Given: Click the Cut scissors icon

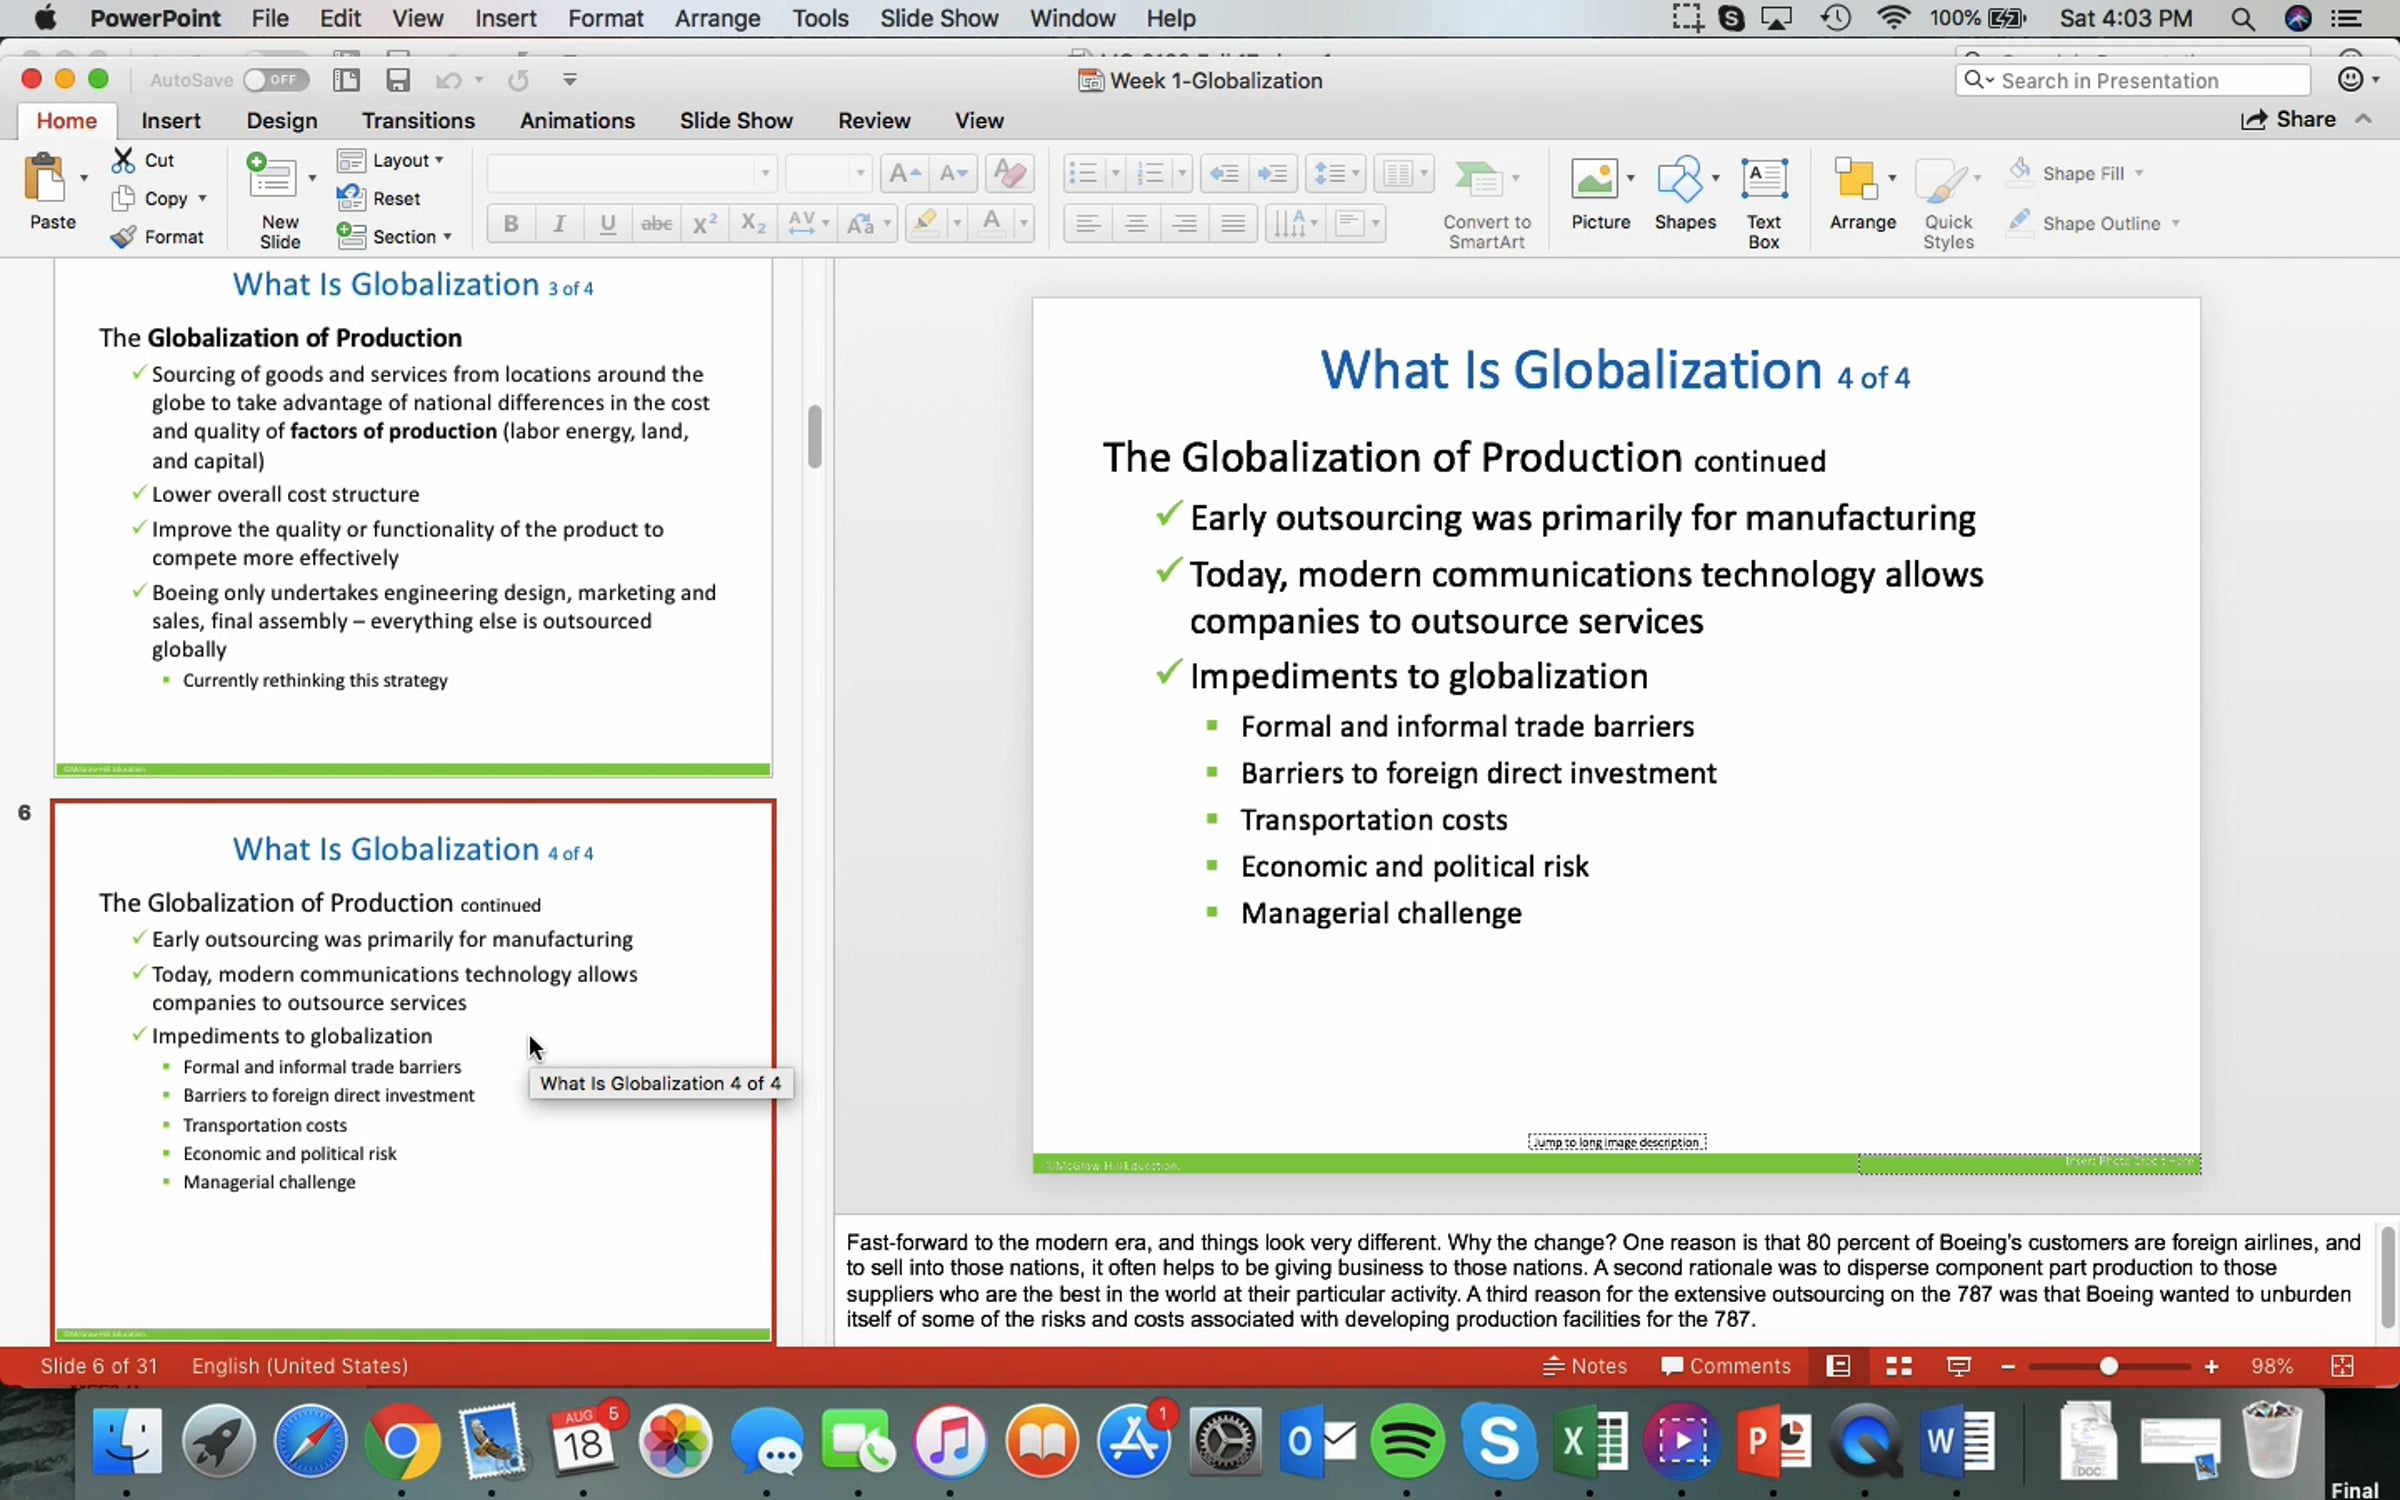Looking at the screenshot, I should [x=123, y=160].
